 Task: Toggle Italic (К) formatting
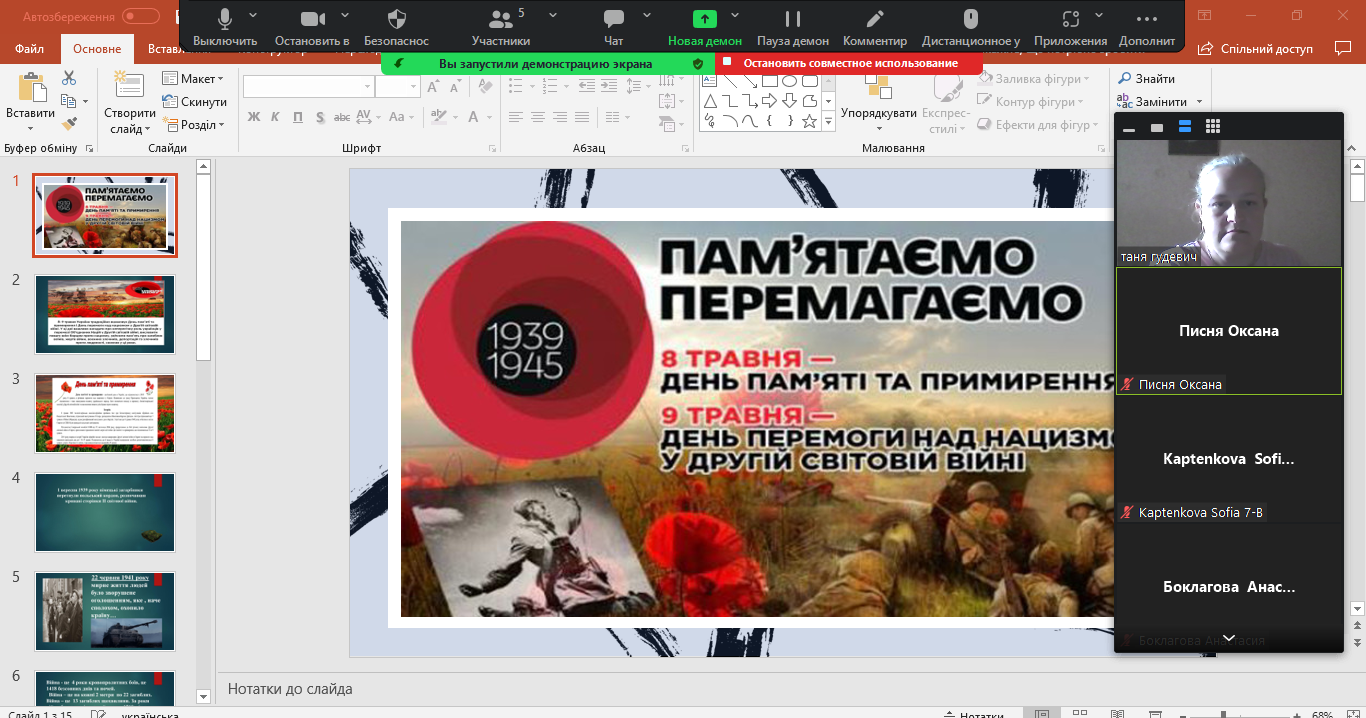[276, 117]
